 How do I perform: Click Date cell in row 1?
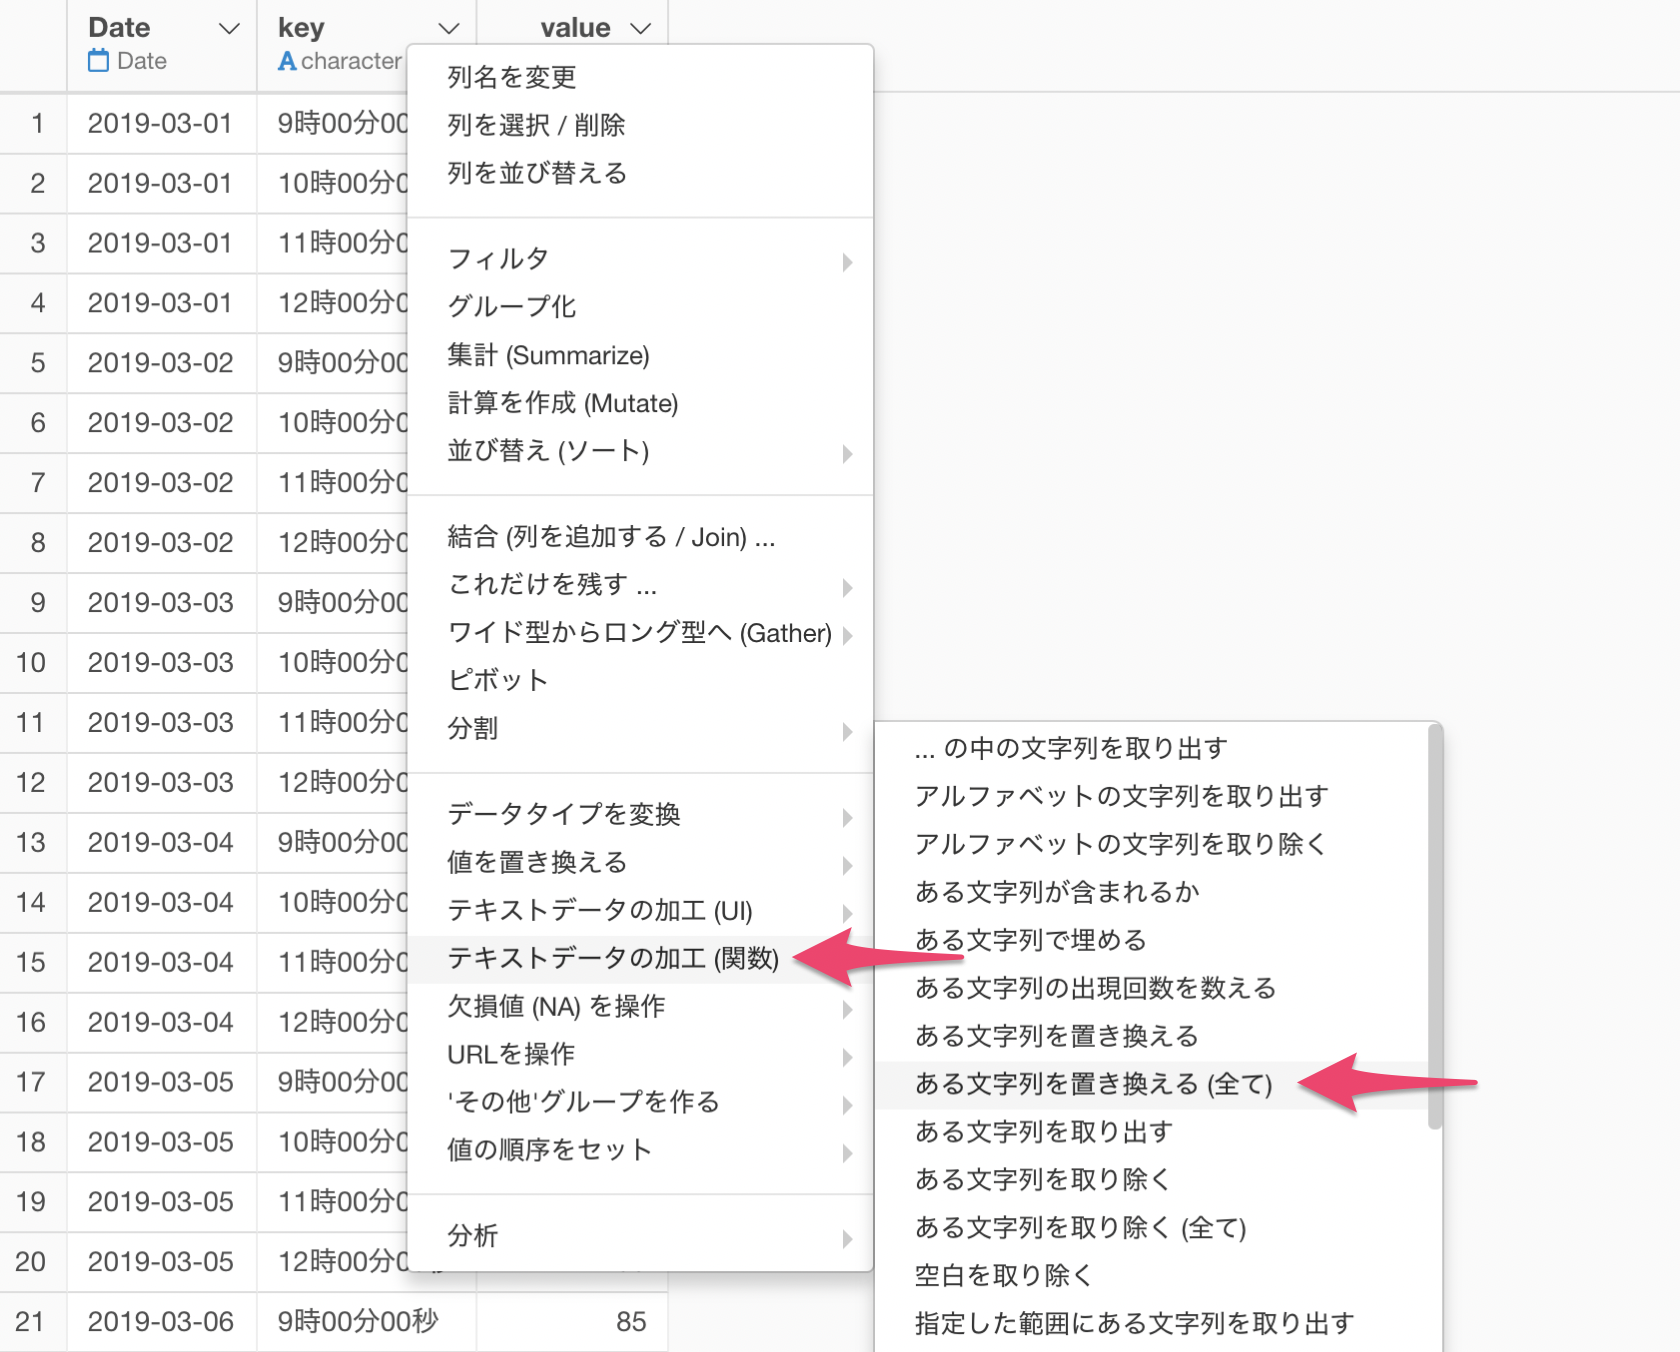pos(161,124)
